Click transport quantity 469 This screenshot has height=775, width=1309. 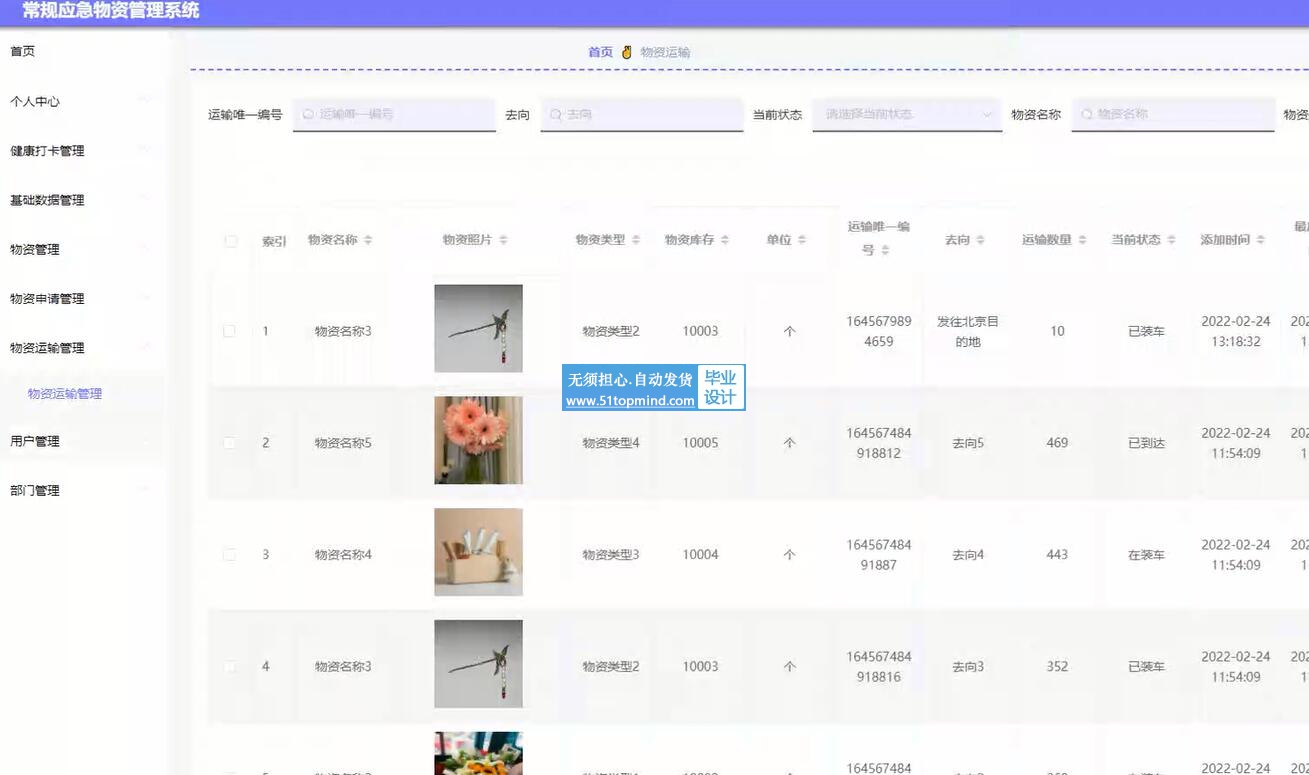[1057, 443]
